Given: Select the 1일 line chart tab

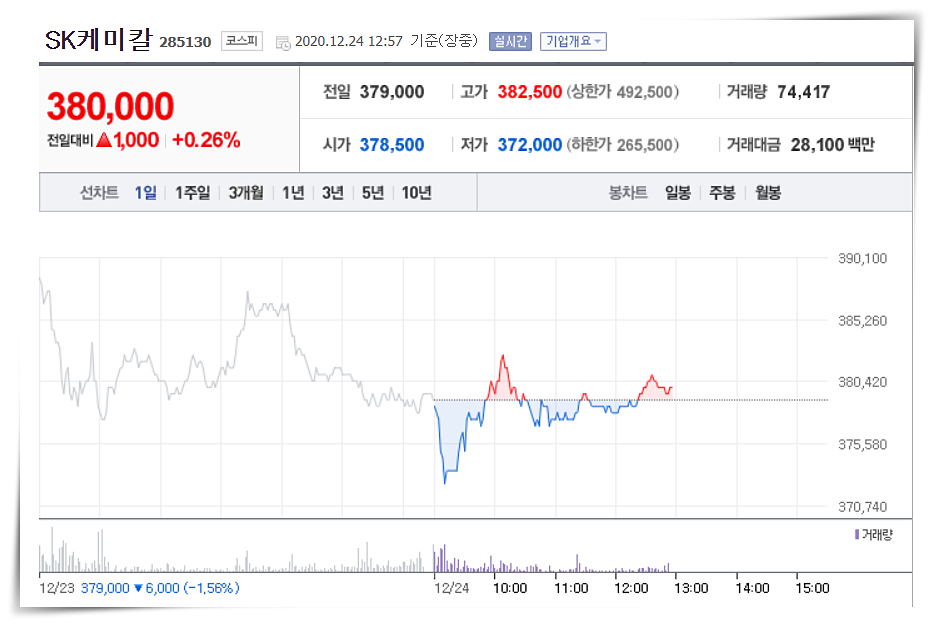Looking at the screenshot, I should pos(145,192).
